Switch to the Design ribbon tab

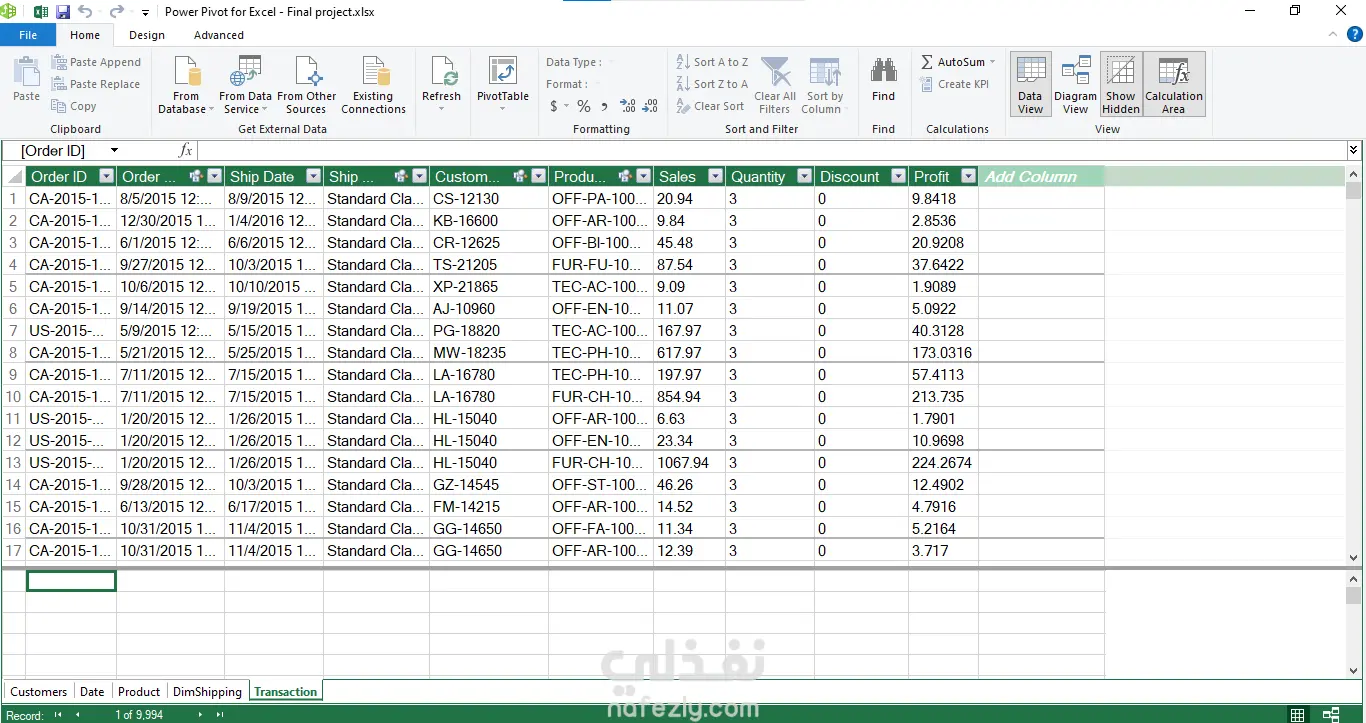point(147,35)
